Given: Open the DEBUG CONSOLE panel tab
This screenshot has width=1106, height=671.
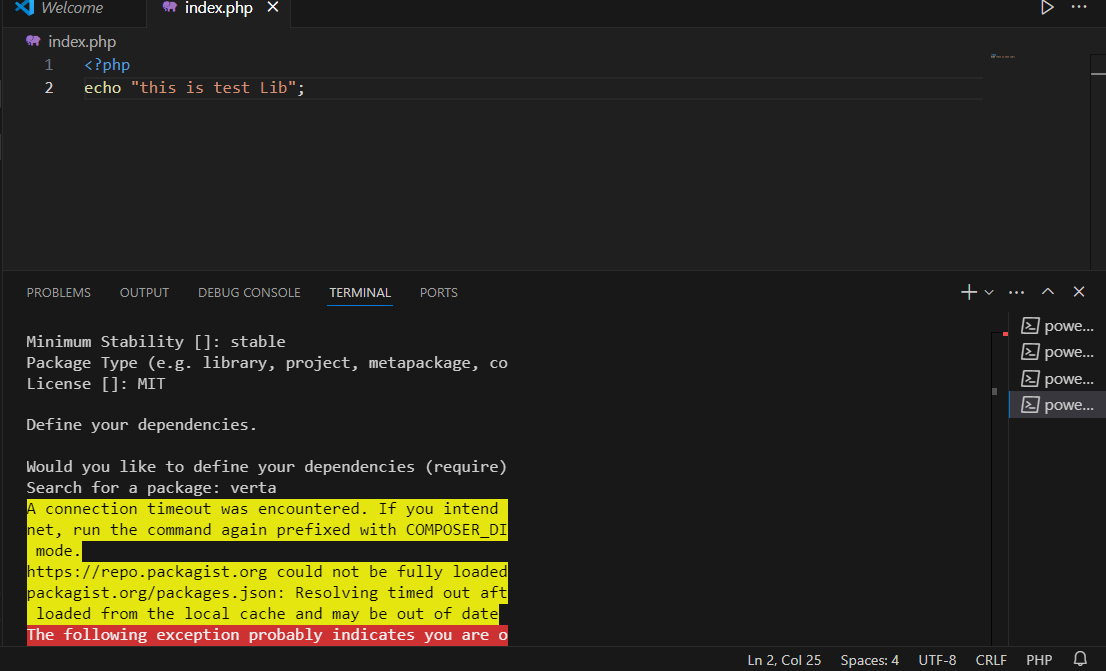Looking at the screenshot, I should pos(249,293).
